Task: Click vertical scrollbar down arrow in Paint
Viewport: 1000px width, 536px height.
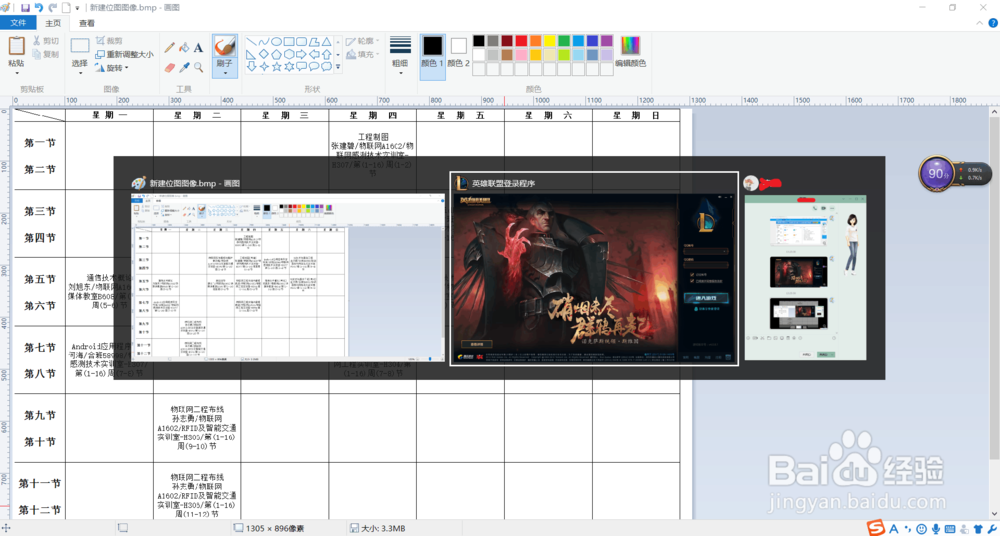Action: (994, 514)
